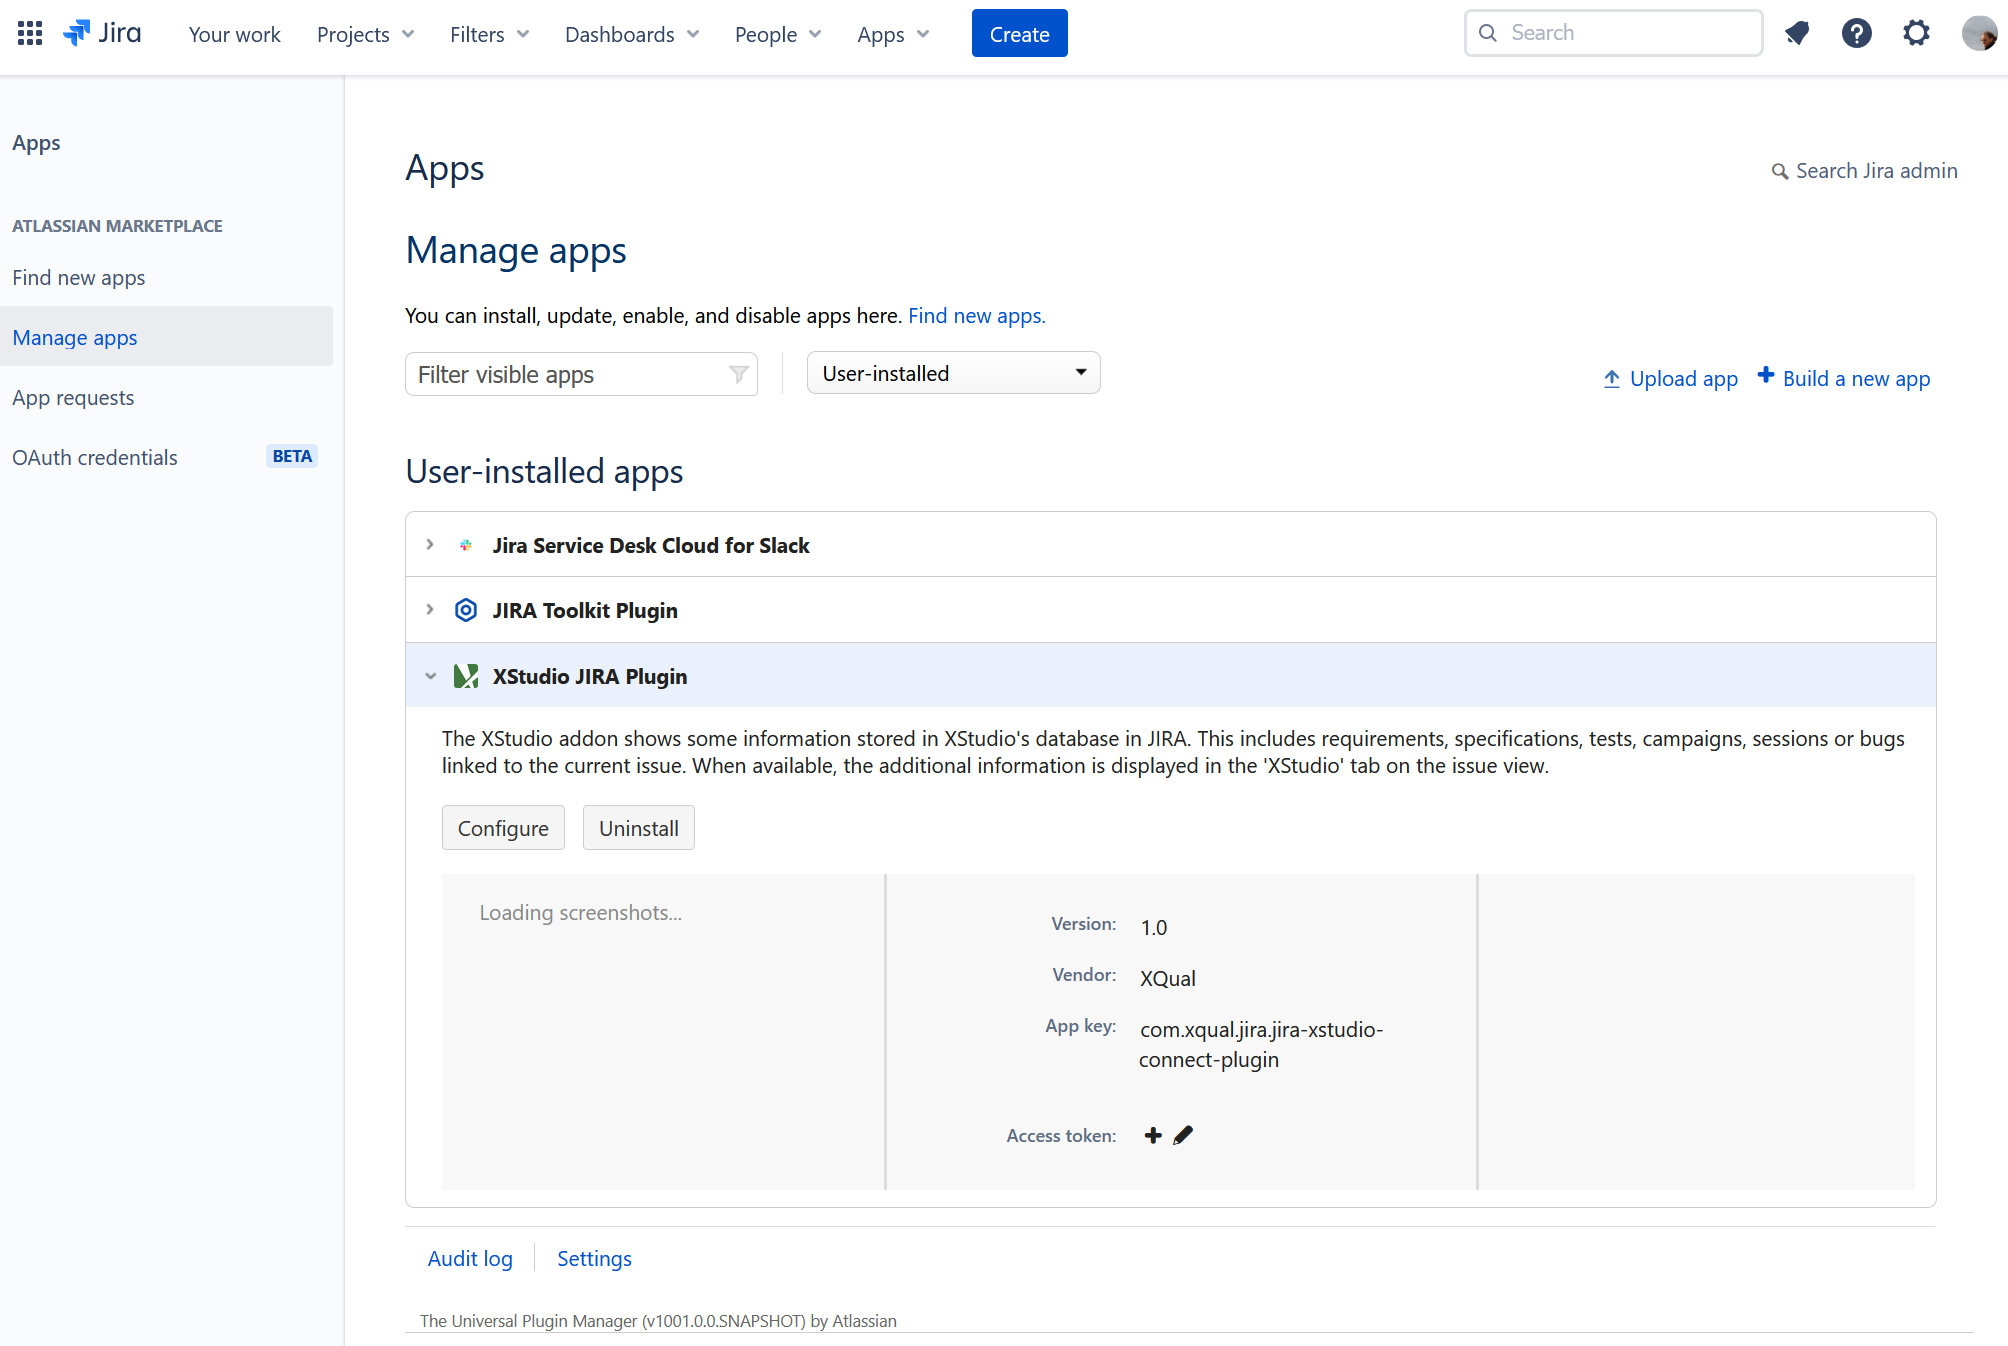
Task: Expand the JIRA Toolkit Plugin row
Action: (x=430, y=610)
